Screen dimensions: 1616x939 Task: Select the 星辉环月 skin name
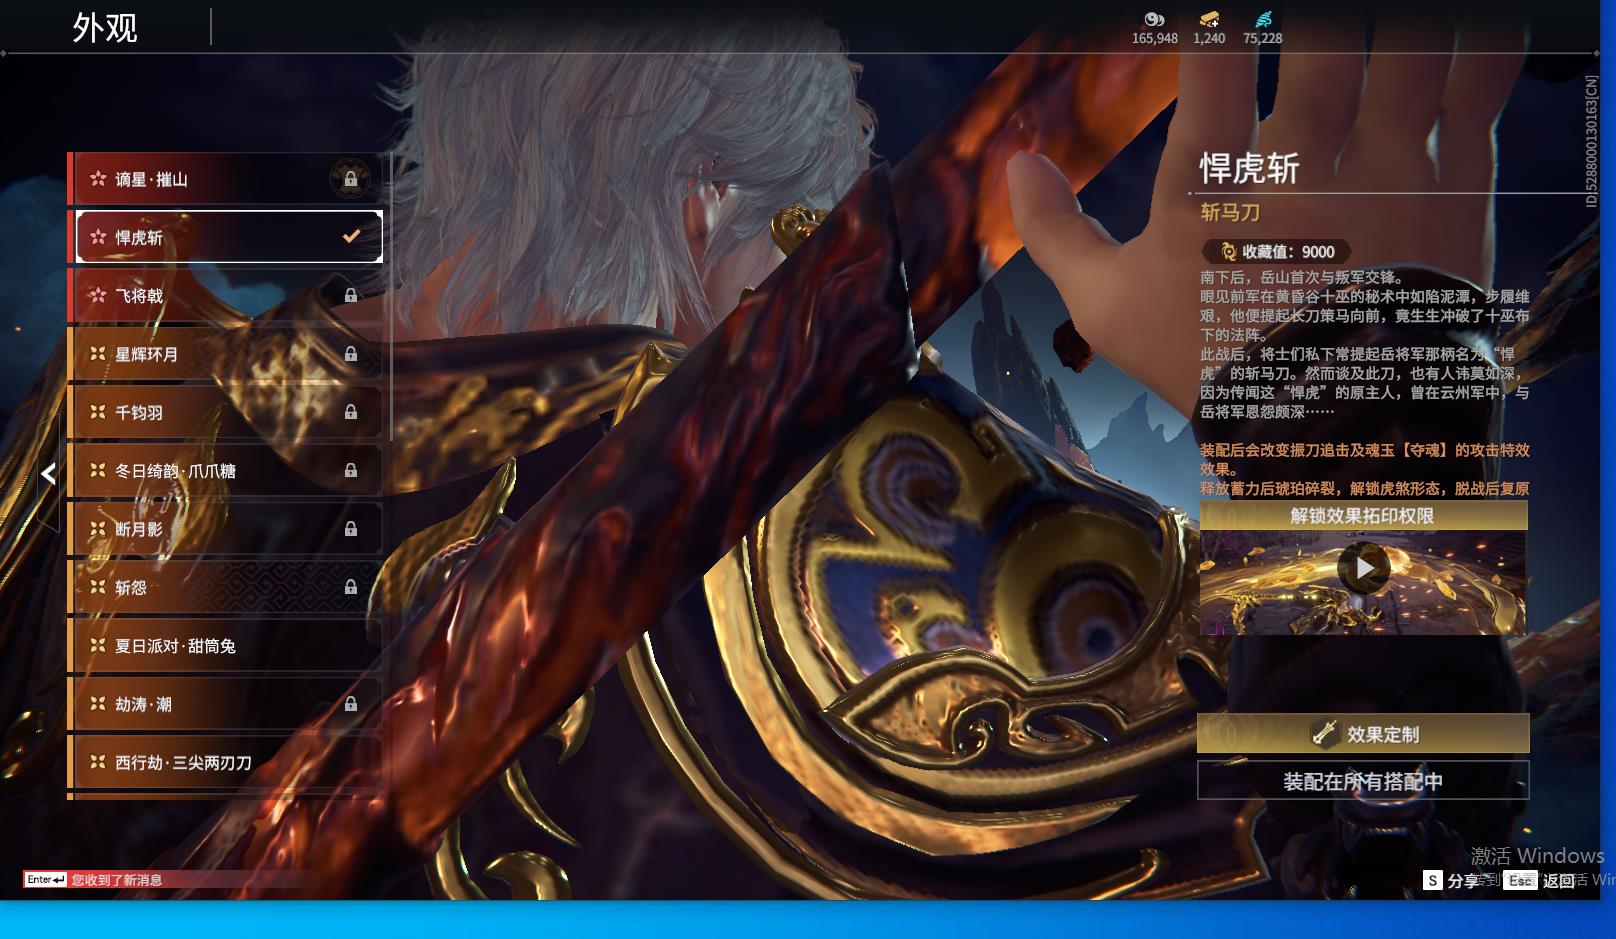[x=146, y=354]
